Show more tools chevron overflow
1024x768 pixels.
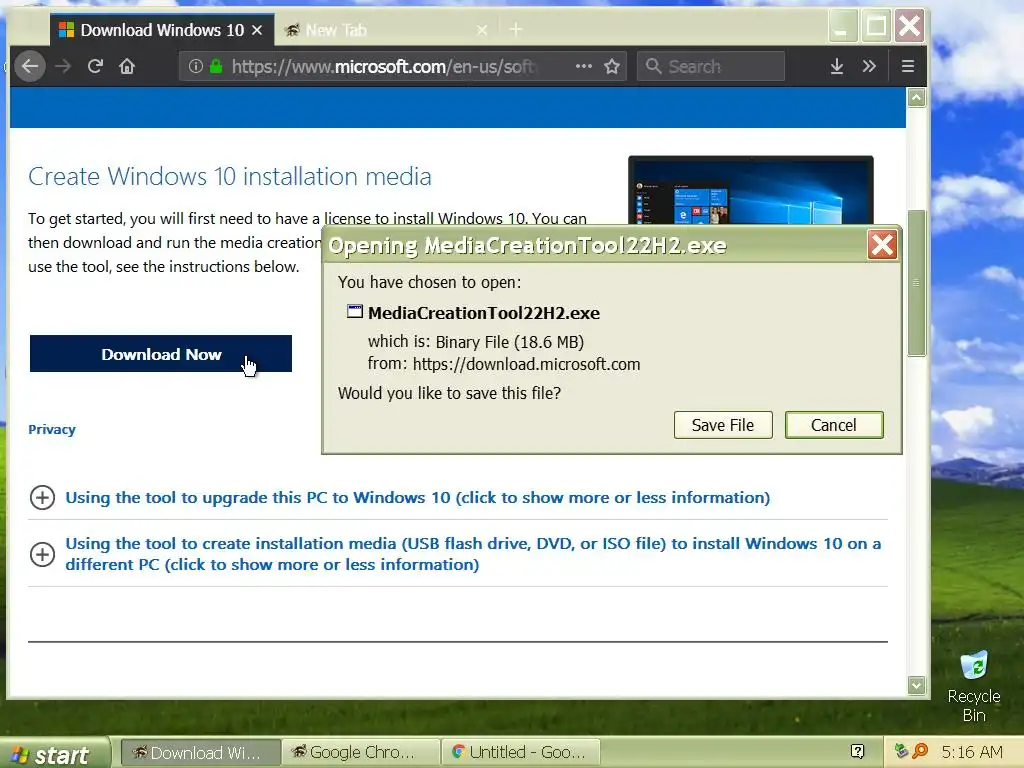pyautogui.click(x=869, y=66)
